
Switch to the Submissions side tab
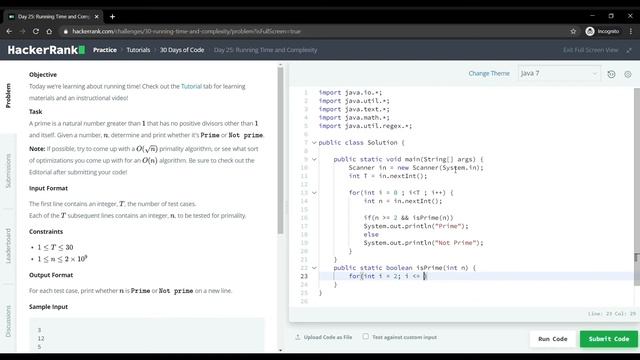click(8, 171)
